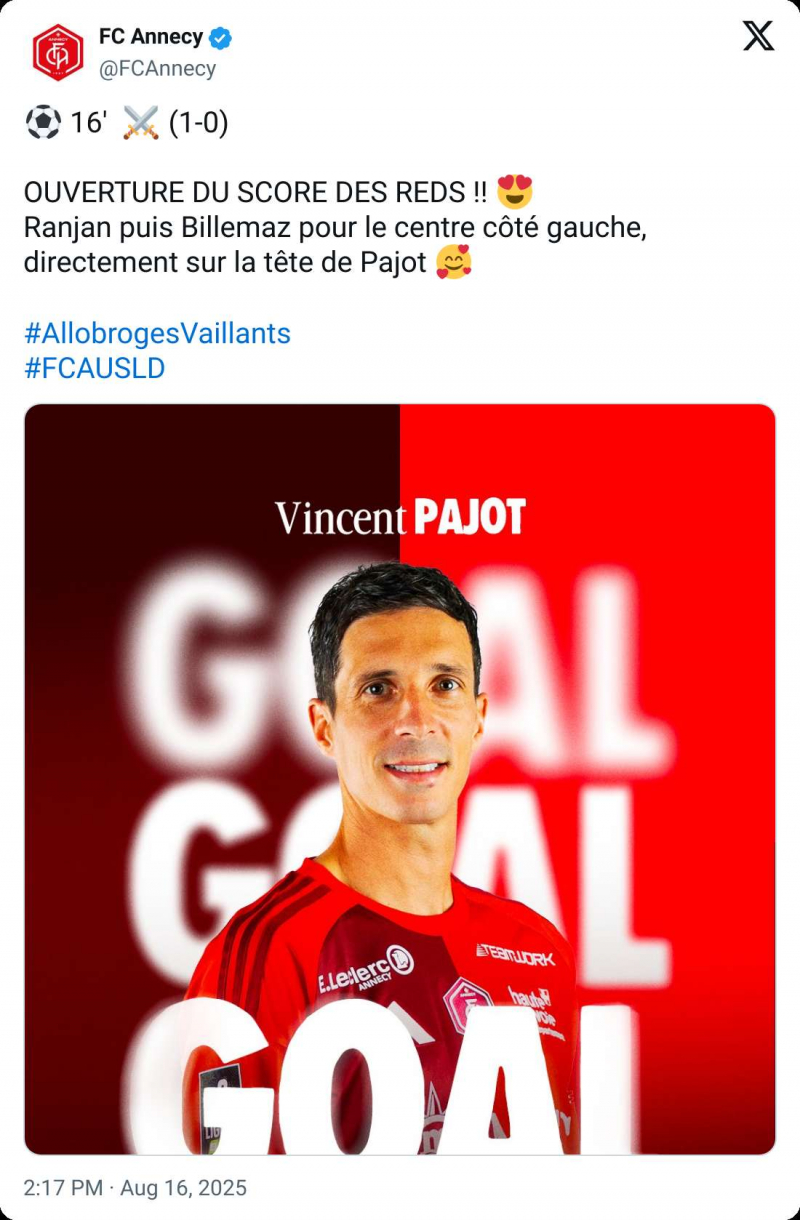Open the @FCAnnecy handle link
This screenshot has height=1220, width=800.
click(157, 69)
